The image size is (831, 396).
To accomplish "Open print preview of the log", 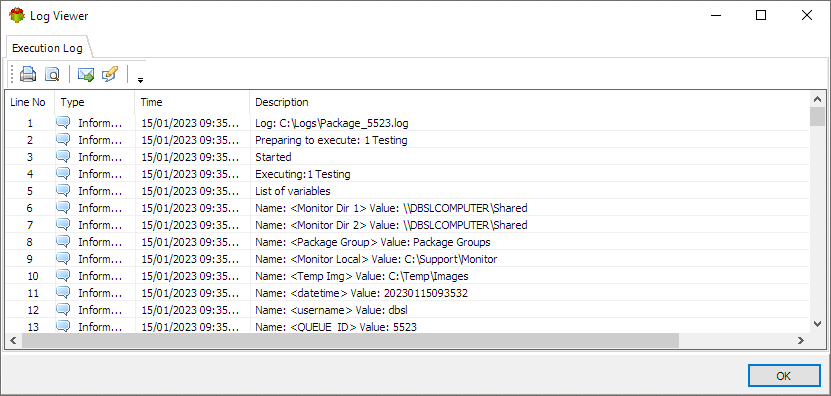I will [x=52, y=75].
